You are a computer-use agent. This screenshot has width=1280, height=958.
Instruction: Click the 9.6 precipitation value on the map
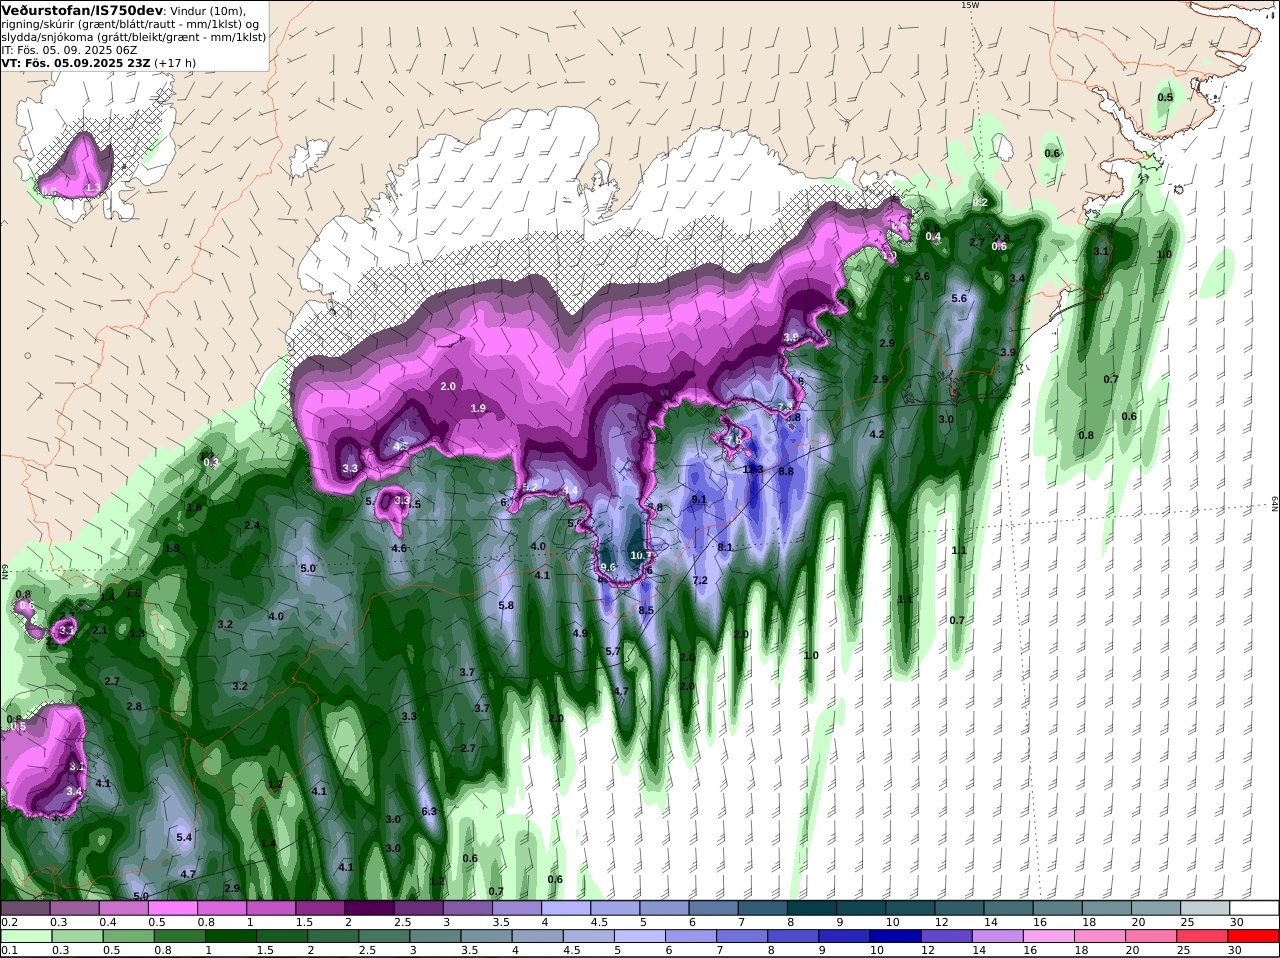pos(608,567)
